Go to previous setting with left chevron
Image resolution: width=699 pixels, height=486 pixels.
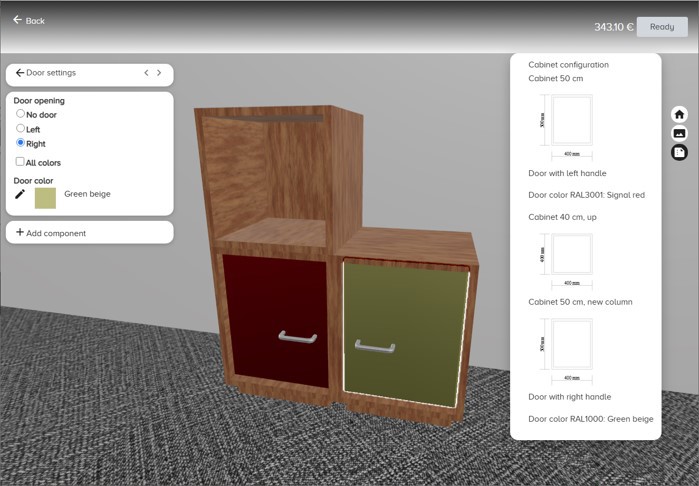[x=146, y=73]
